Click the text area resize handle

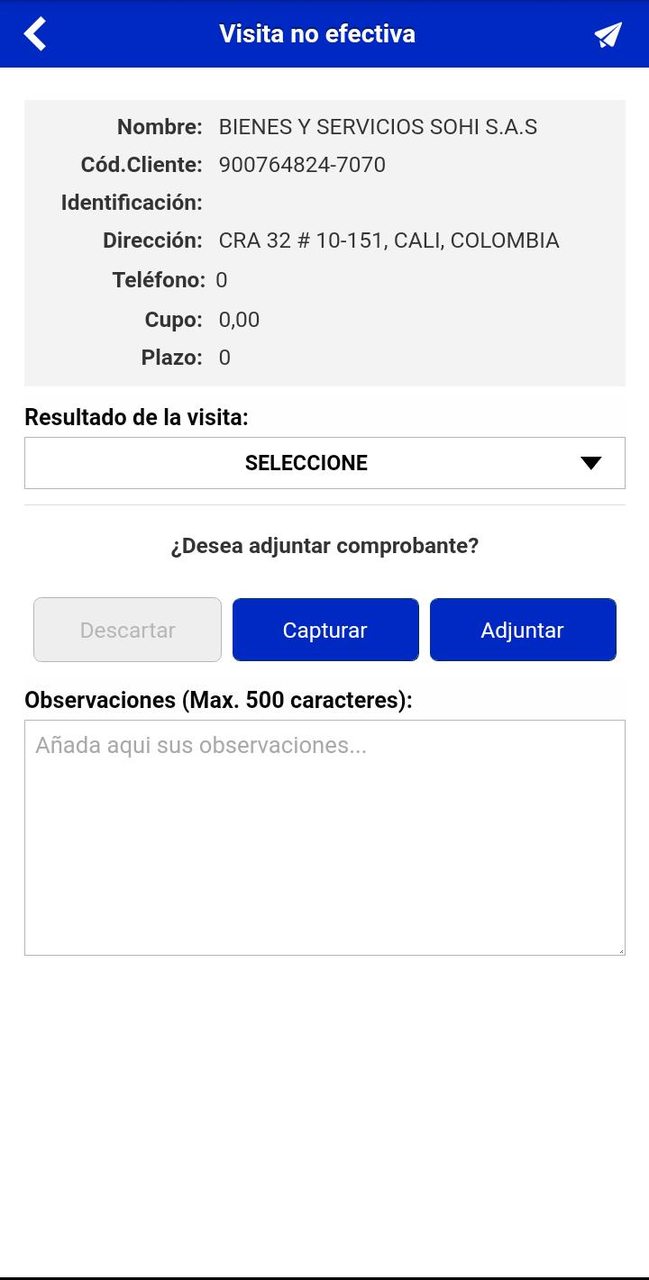(x=619, y=949)
